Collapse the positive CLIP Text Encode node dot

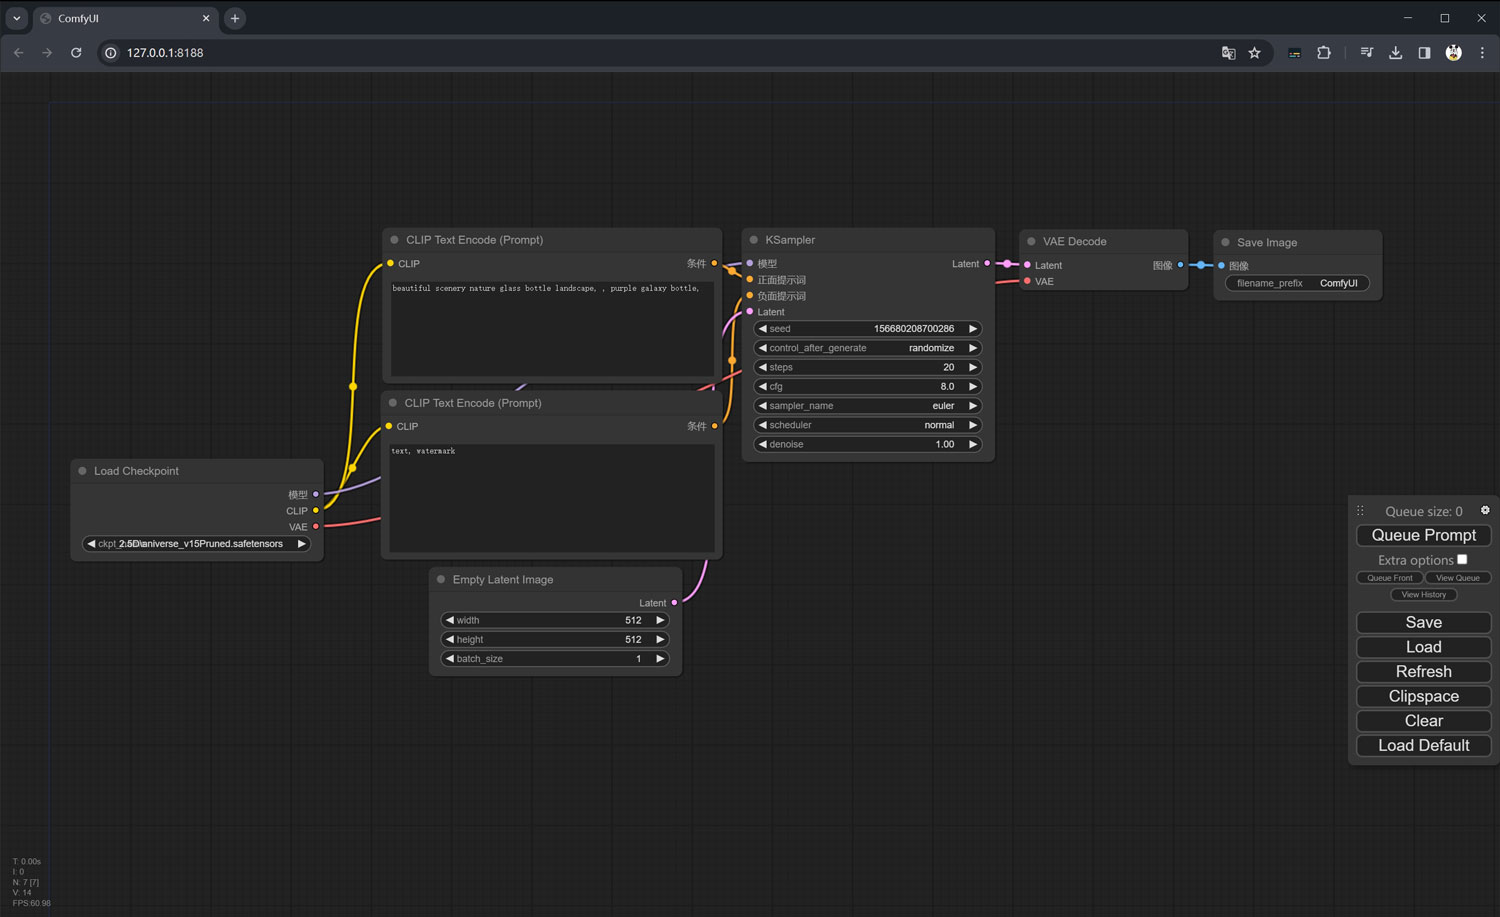pyautogui.click(x=394, y=240)
